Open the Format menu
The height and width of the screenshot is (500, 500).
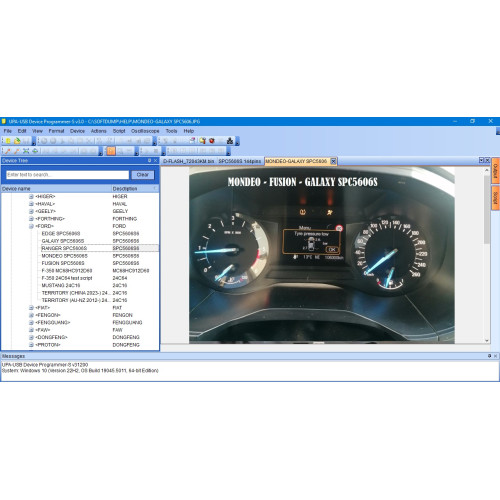56,131
